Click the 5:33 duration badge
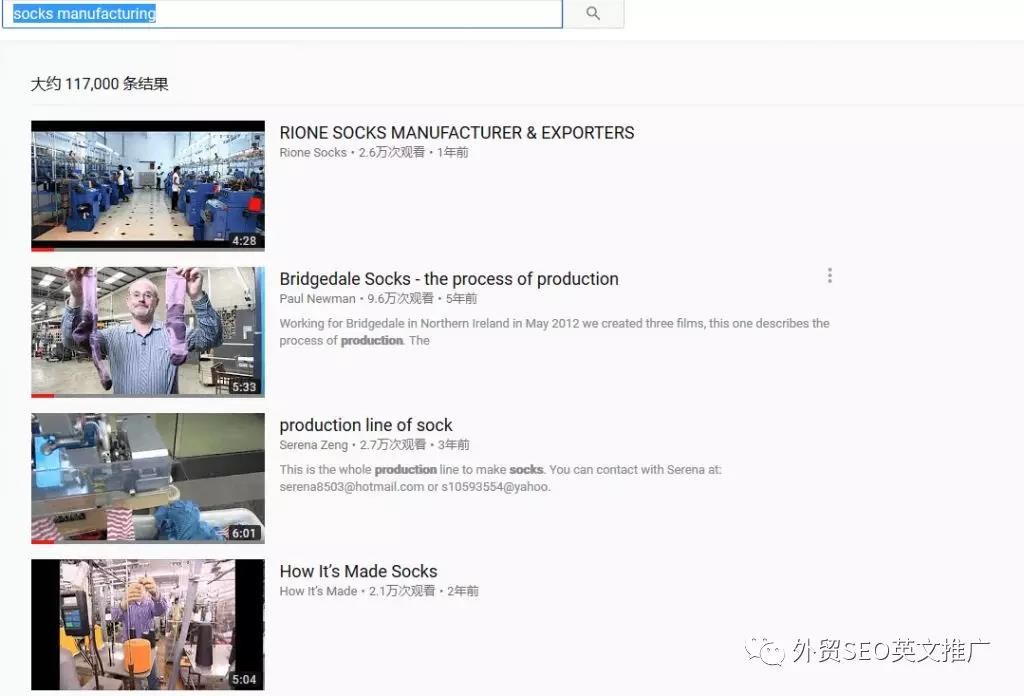The image size is (1024, 696). (244, 387)
